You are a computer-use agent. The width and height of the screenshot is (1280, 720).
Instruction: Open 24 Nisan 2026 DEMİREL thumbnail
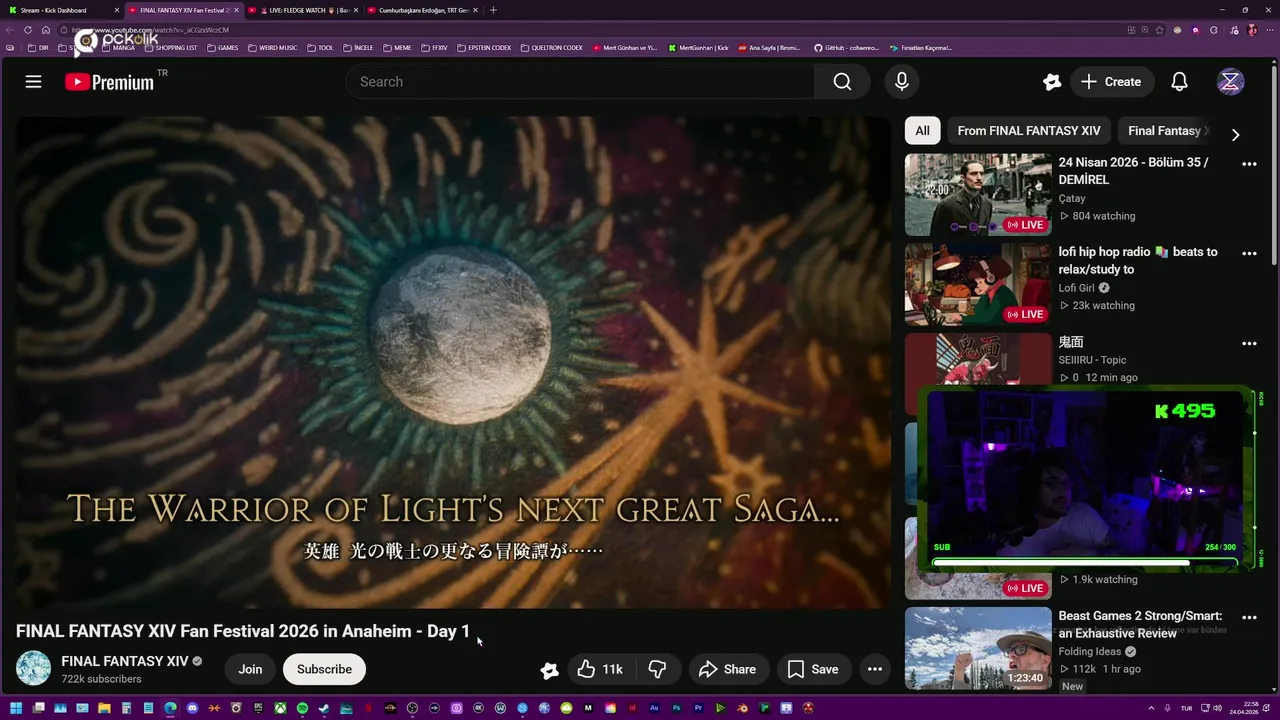point(978,194)
